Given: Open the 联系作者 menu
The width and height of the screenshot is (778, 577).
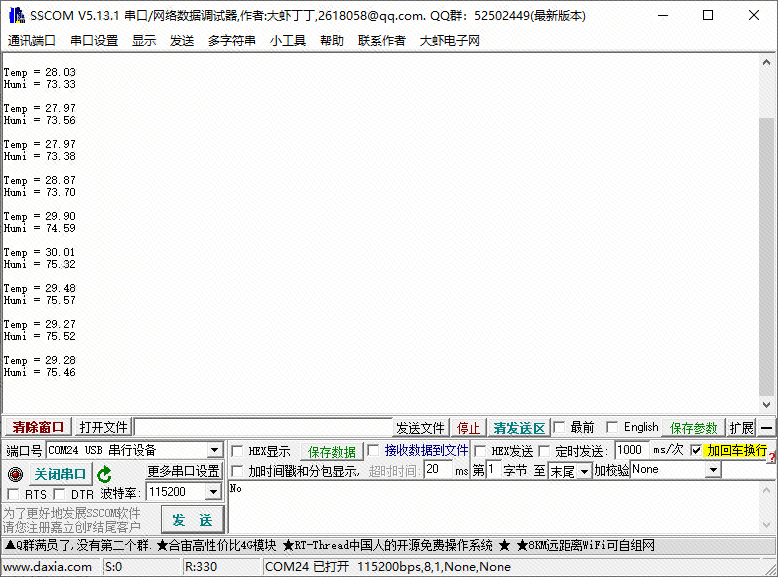Looking at the screenshot, I should click(x=382, y=41).
